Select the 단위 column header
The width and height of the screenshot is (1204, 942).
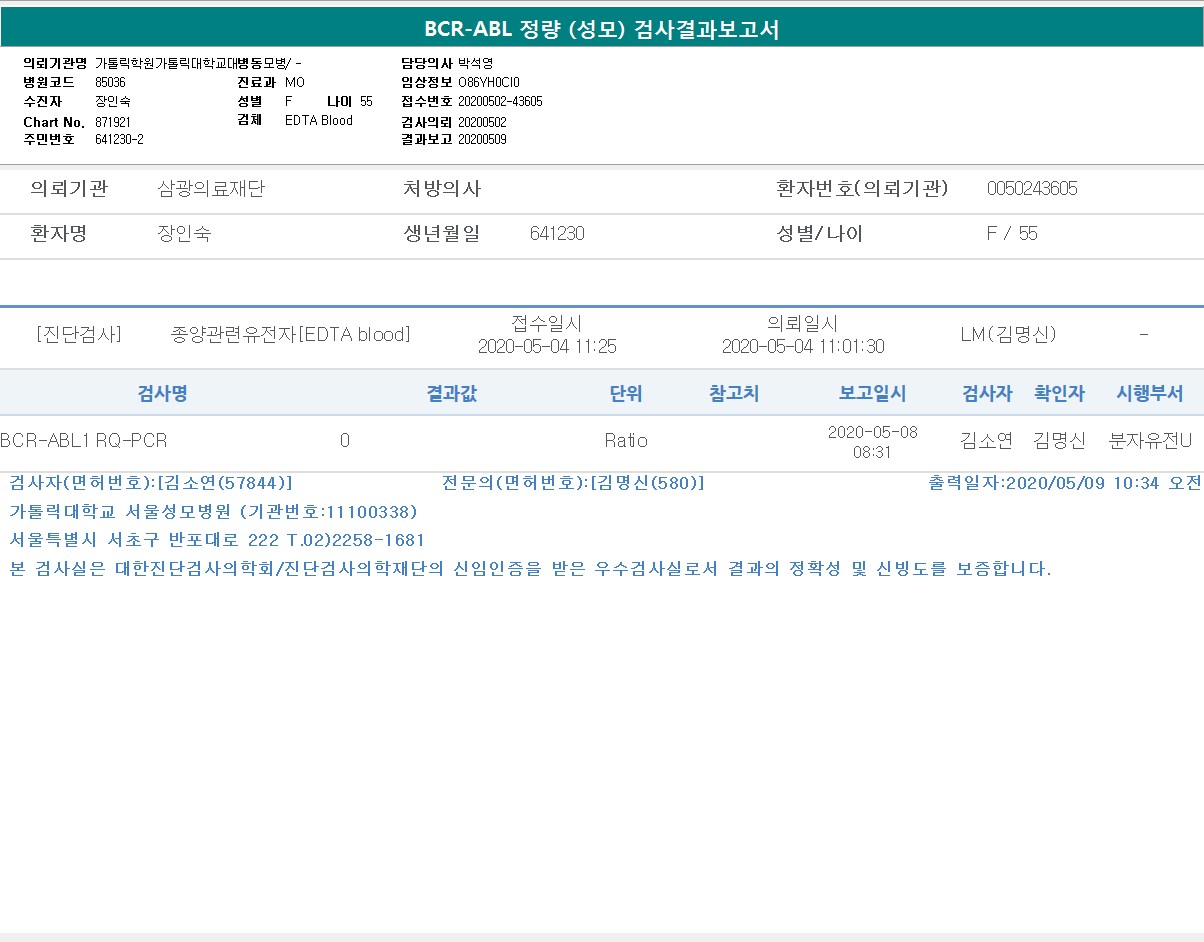pyautogui.click(x=626, y=394)
